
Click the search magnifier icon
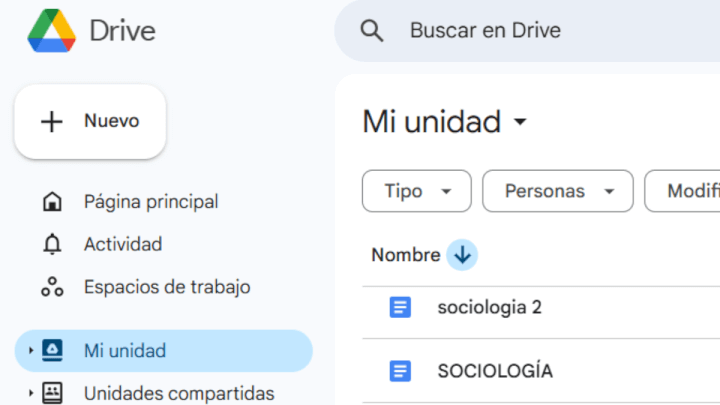(371, 31)
